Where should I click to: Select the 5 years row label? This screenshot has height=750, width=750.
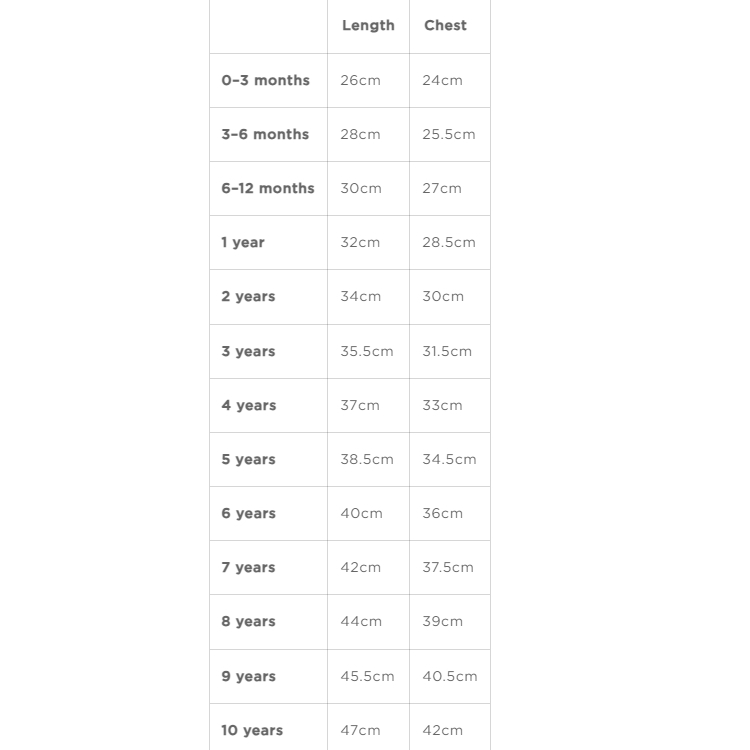[248, 459]
